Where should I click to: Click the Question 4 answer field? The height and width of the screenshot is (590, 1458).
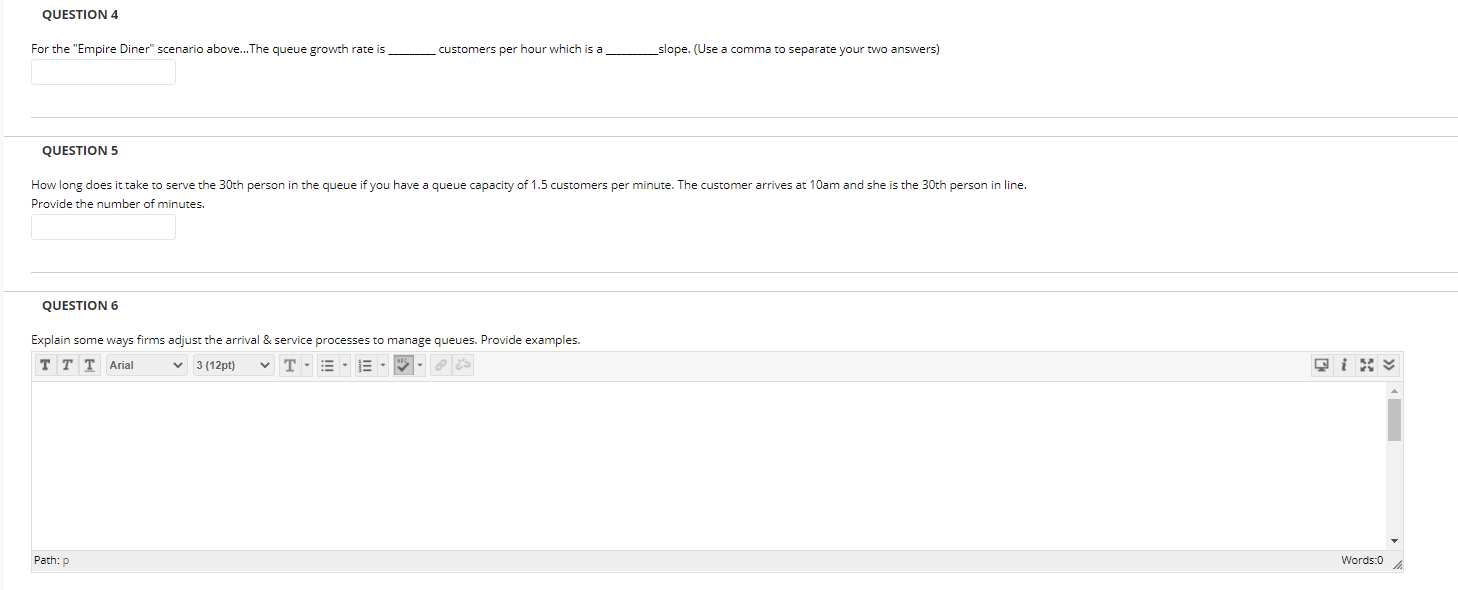(x=103, y=72)
